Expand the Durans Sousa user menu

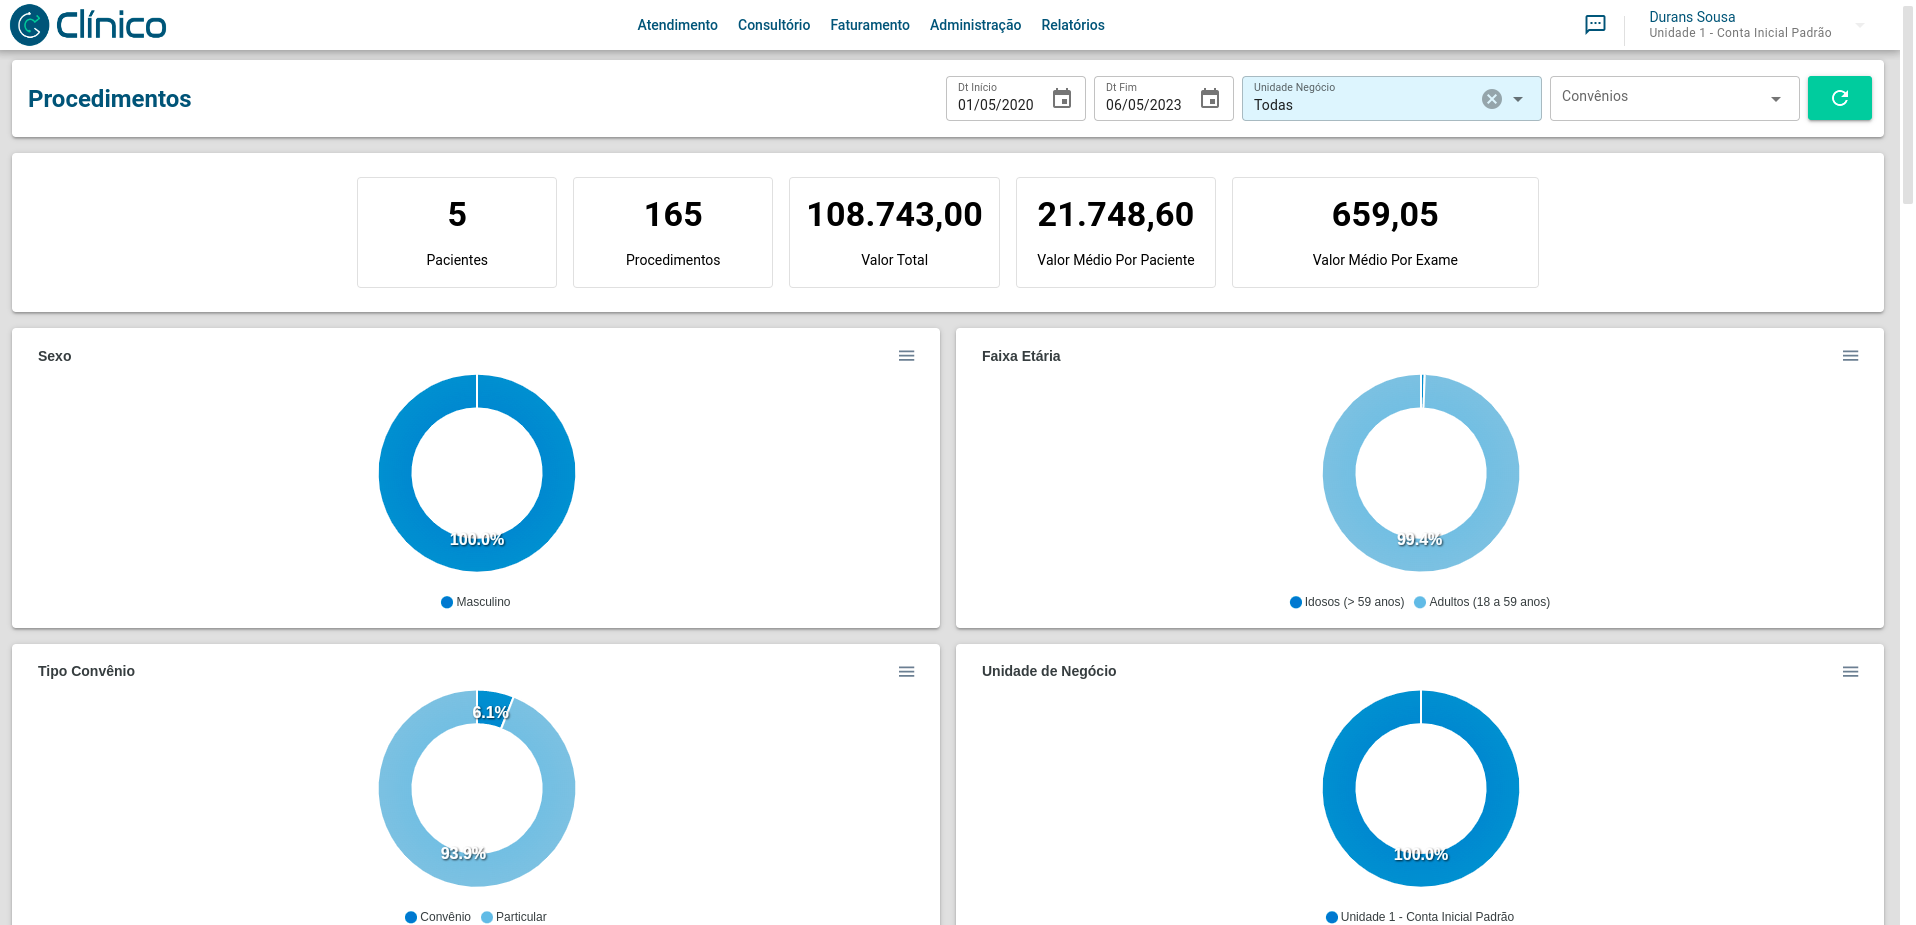(x=1859, y=25)
